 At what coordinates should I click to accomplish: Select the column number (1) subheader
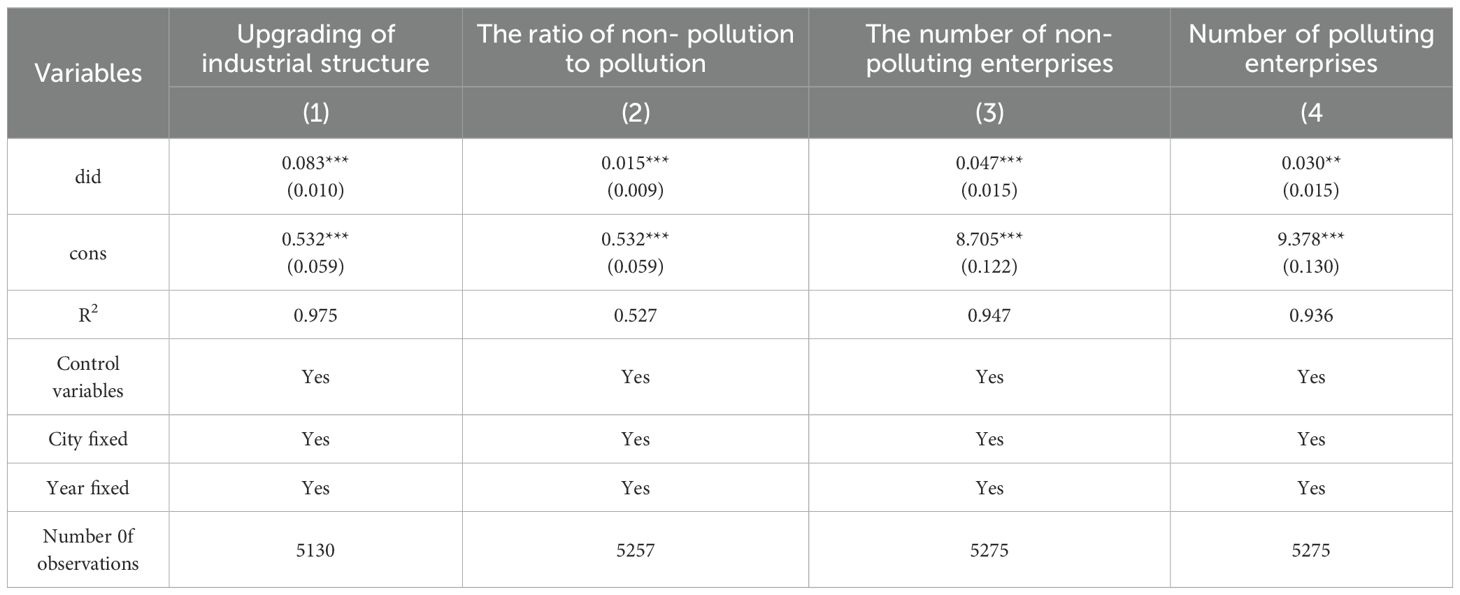click(315, 114)
